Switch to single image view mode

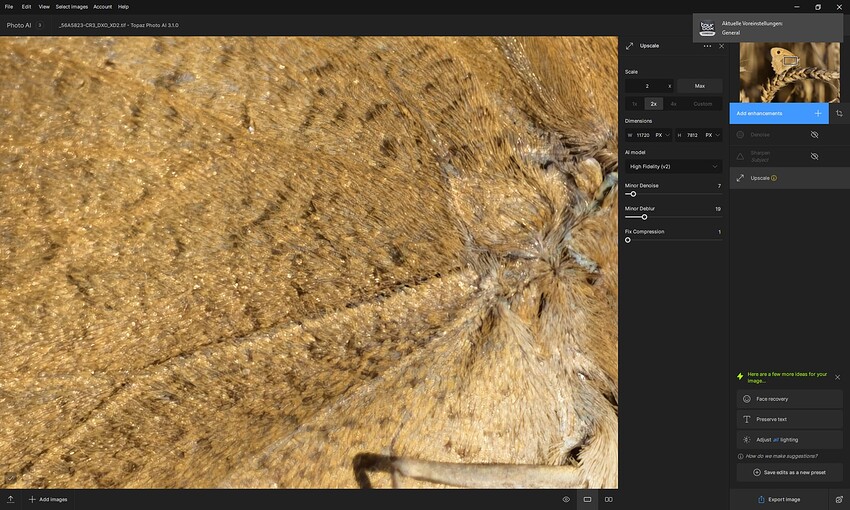(x=587, y=499)
